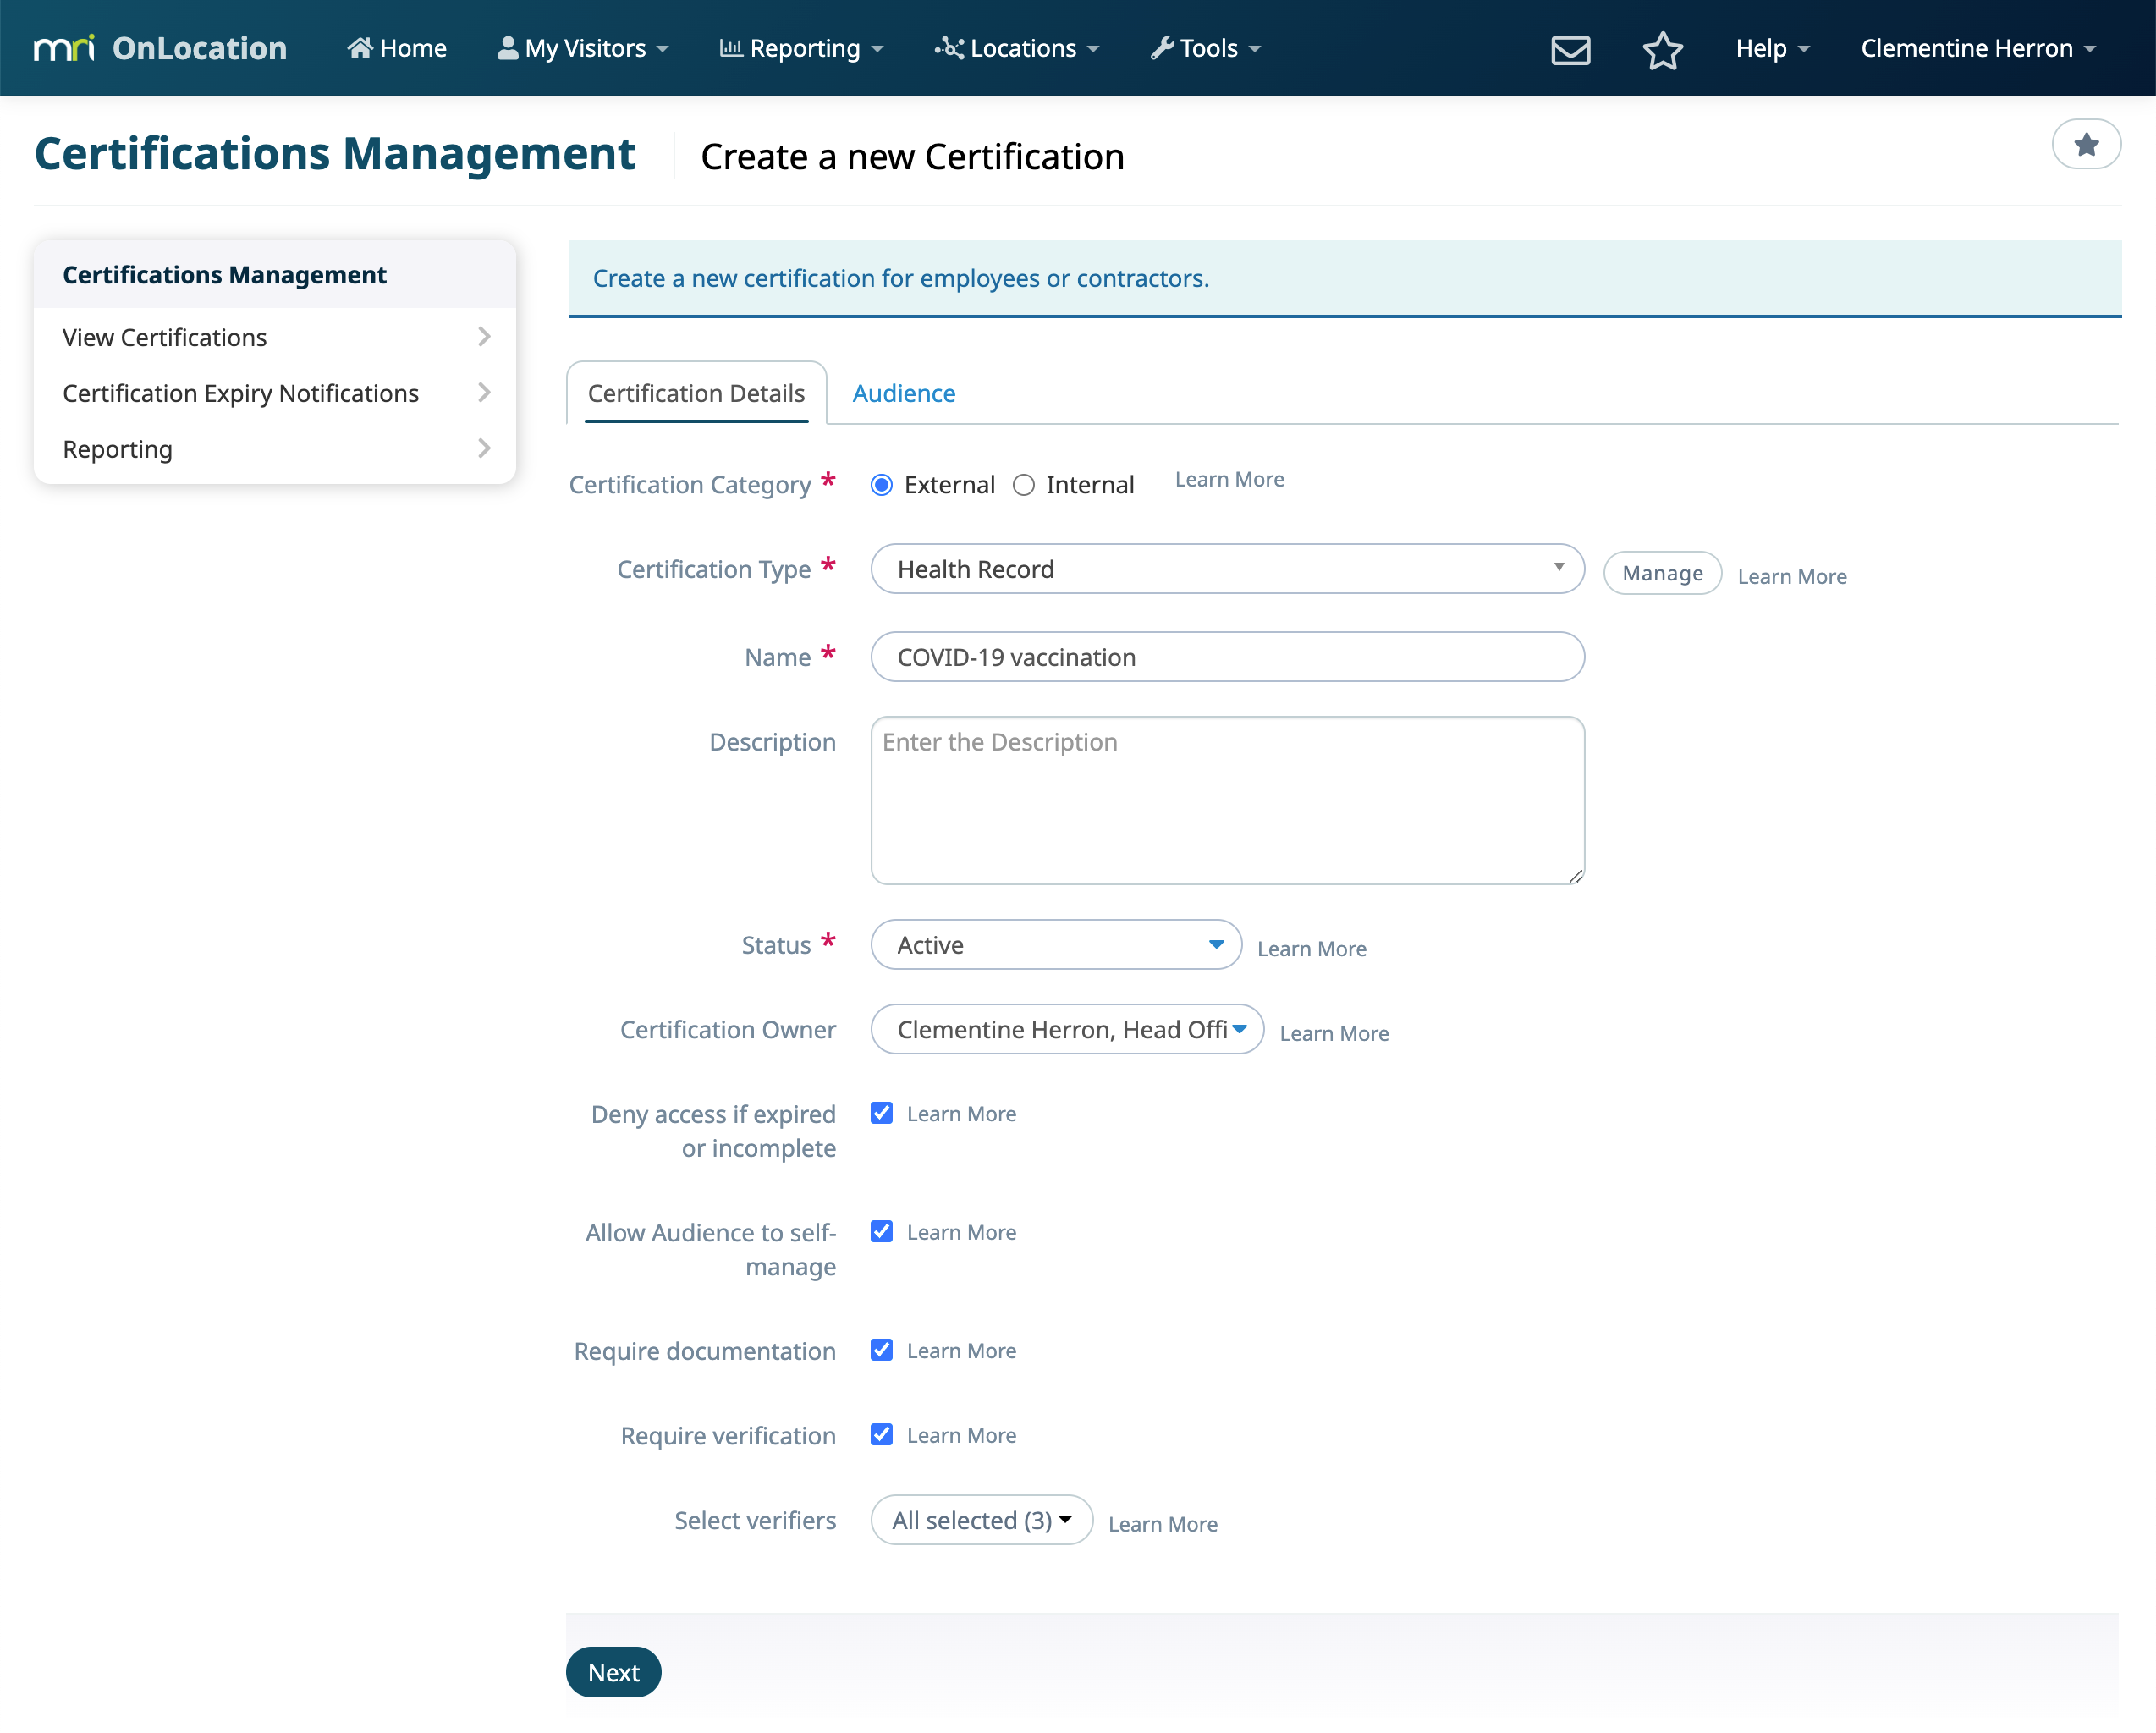Switch to Audience tab
Image resolution: width=2156 pixels, height=1733 pixels.
[903, 393]
